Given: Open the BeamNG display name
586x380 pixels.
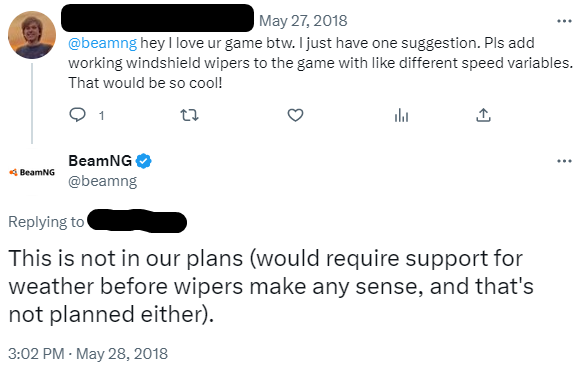Looking at the screenshot, I should 100,161.
